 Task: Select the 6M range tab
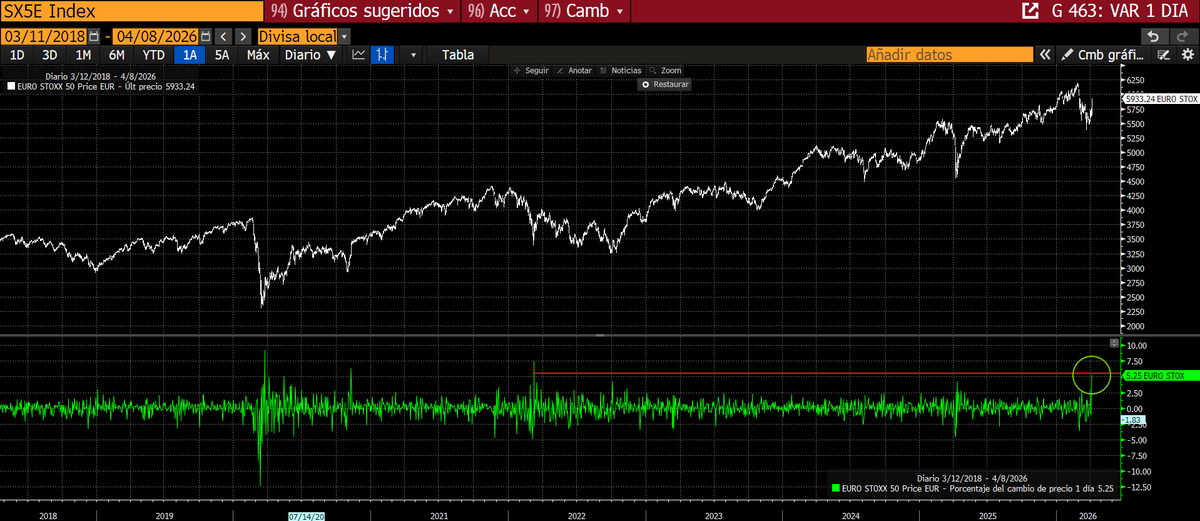click(117, 55)
